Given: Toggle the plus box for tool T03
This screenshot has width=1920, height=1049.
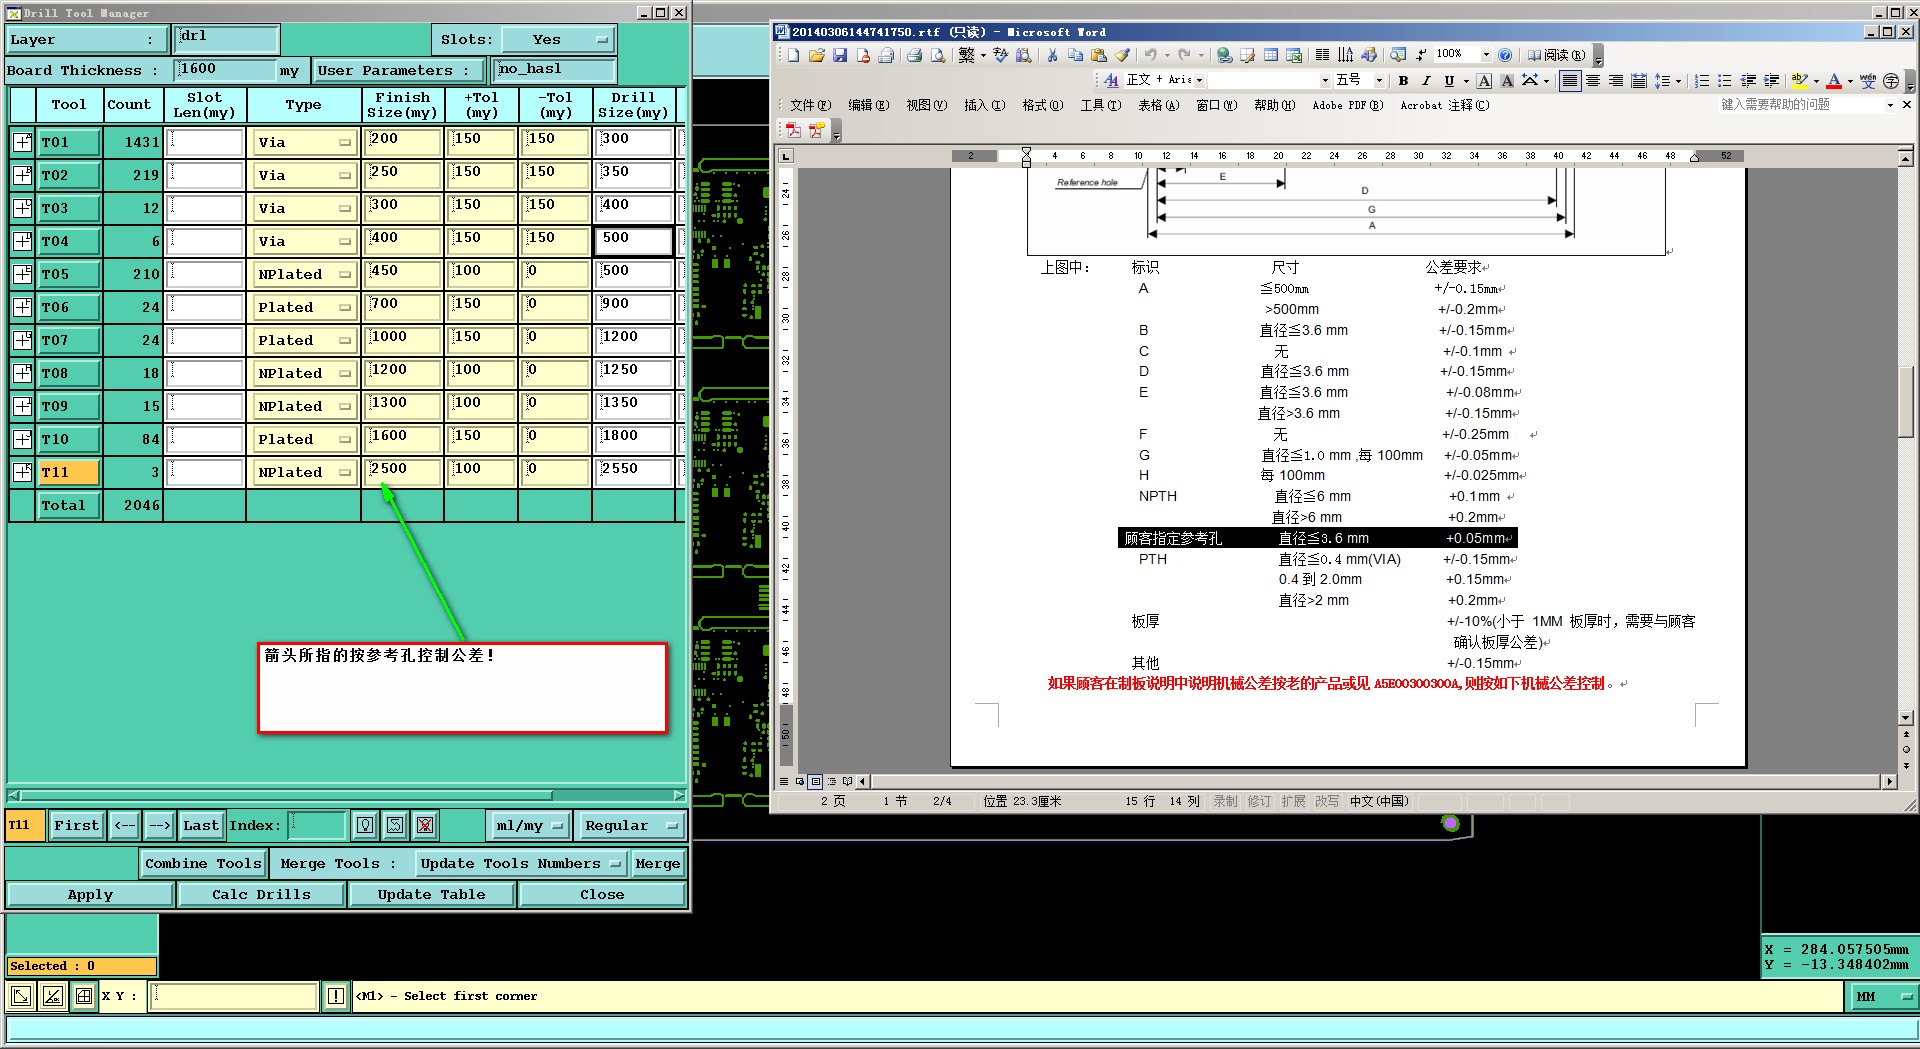Looking at the screenshot, I should pos(22,208).
